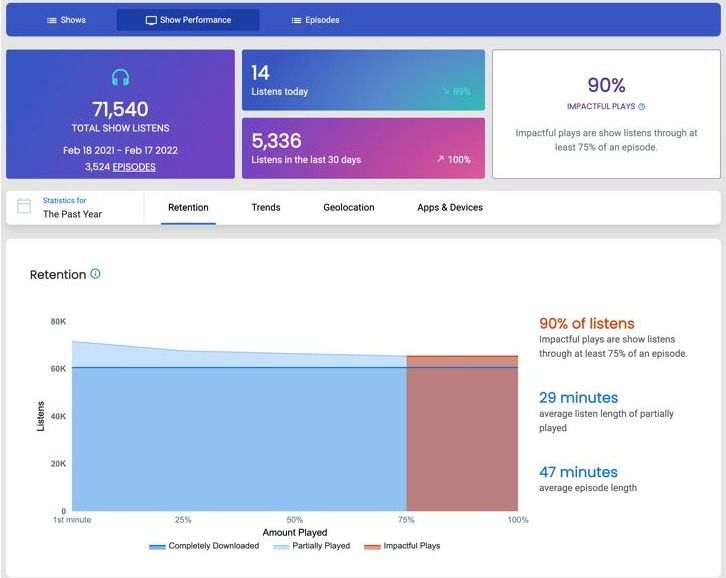Toggle the Impactful Plays legend series
This screenshot has width=726, height=578.
pyautogui.click(x=402, y=546)
